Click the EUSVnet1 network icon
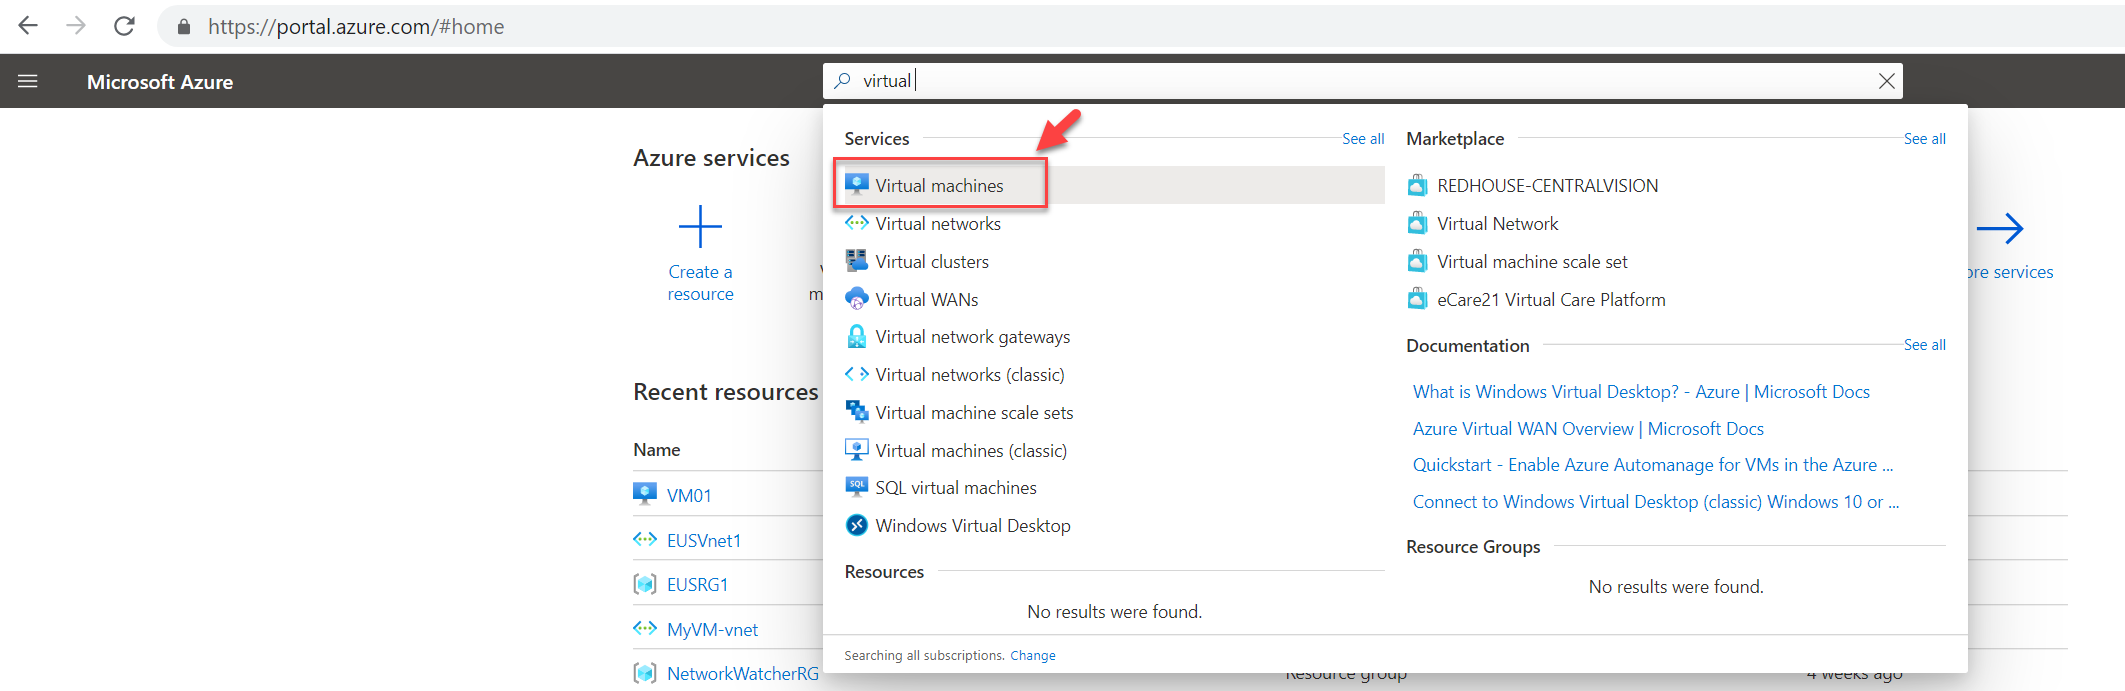The image size is (2125, 691). coord(645,540)
